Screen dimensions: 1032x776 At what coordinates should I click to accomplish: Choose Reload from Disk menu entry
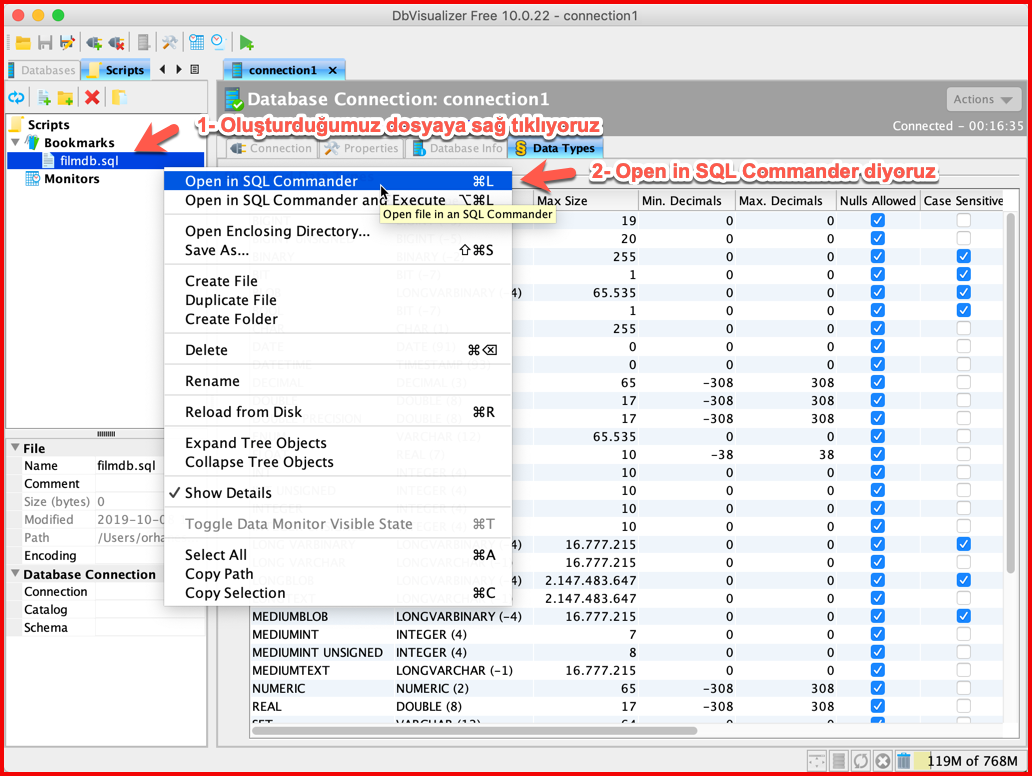(337, 412)
